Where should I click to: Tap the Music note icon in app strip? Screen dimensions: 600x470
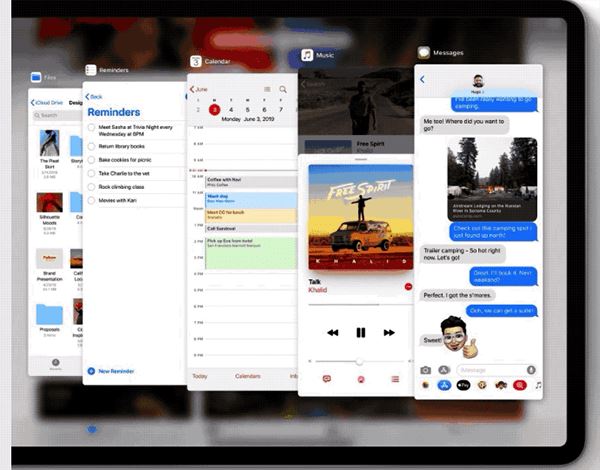tap(538, 385)
